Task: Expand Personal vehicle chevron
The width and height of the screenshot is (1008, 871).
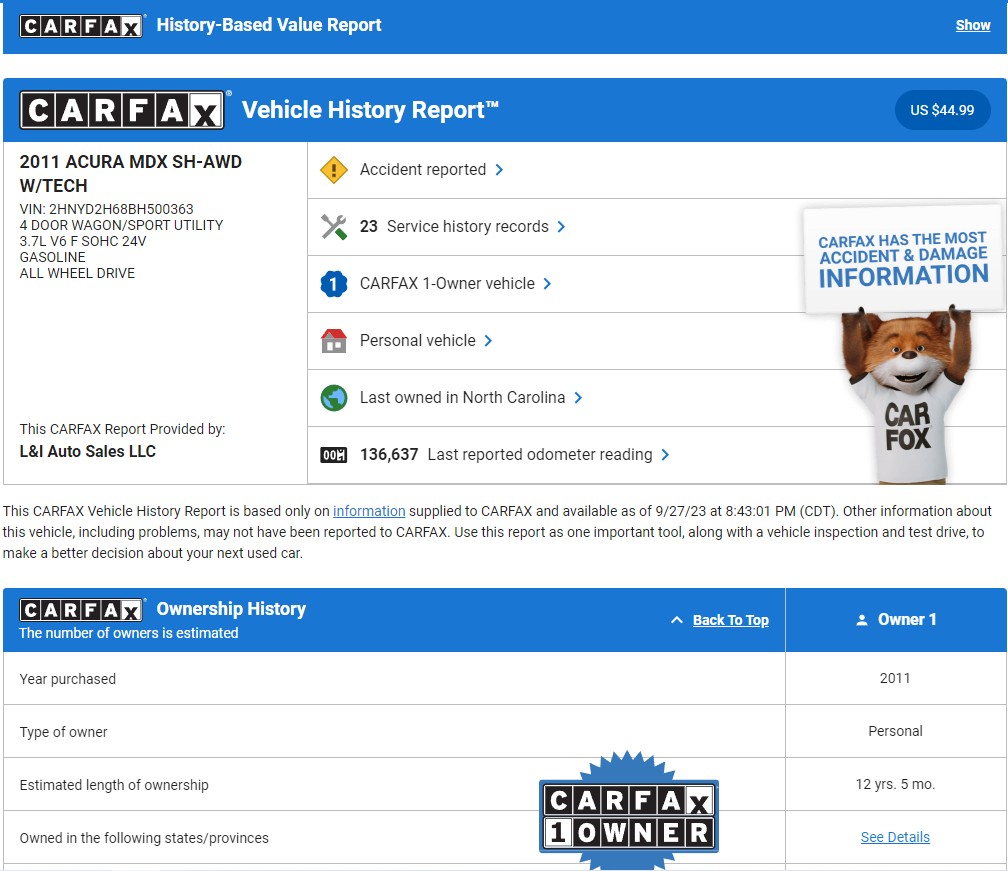Action: click(x=488, y=341)
